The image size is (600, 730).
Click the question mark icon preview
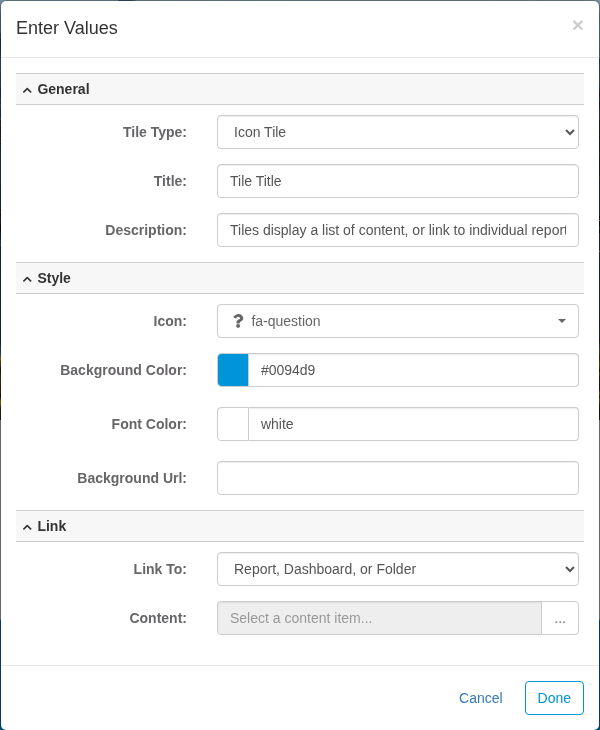click(238, 321)
